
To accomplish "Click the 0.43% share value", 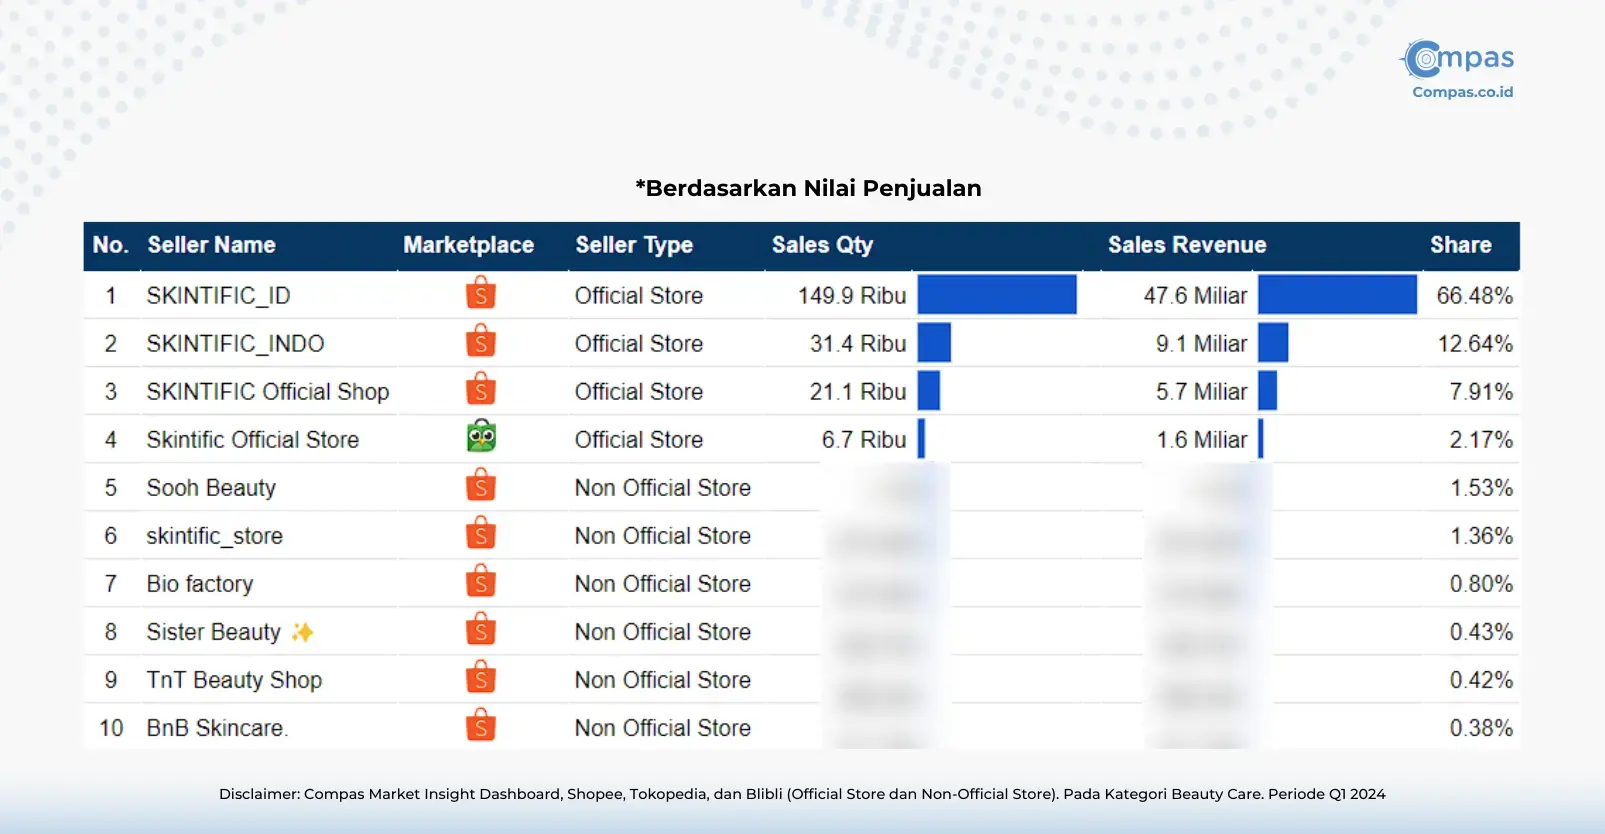I will click(1481, 632).
